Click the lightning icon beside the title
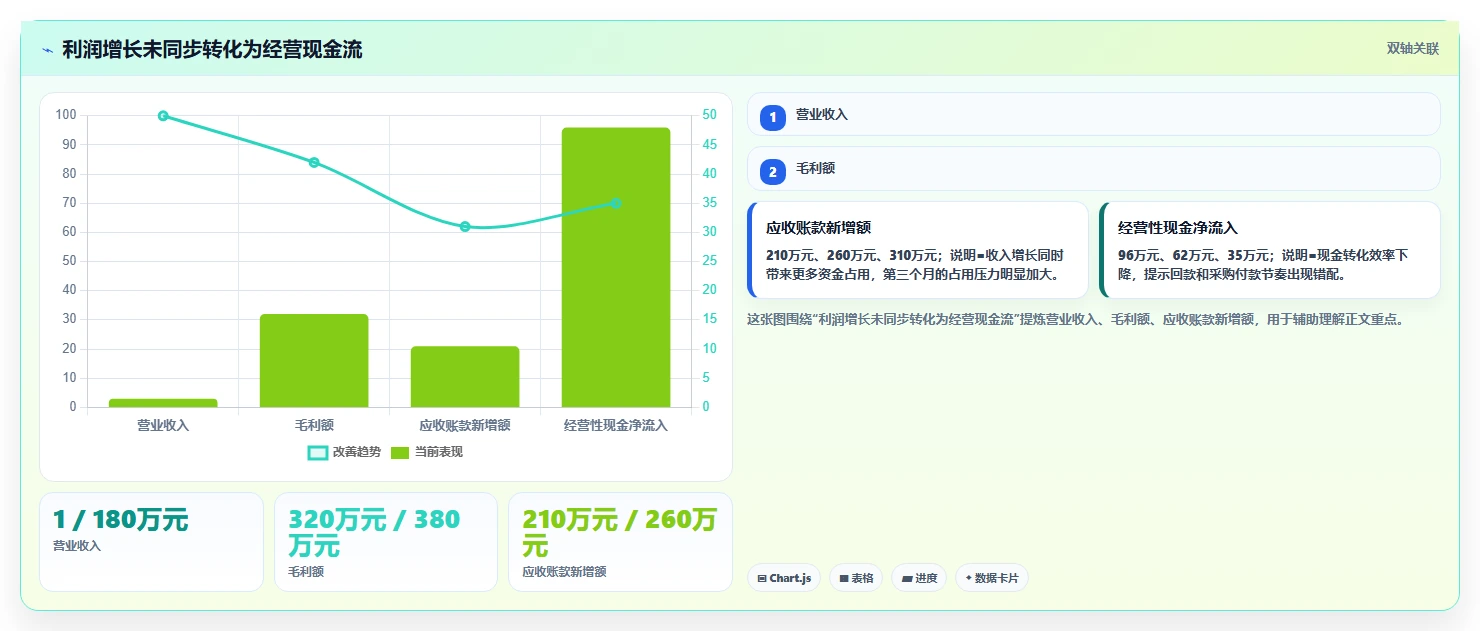Screen dimensions: 1480x631 click(47, 50)
